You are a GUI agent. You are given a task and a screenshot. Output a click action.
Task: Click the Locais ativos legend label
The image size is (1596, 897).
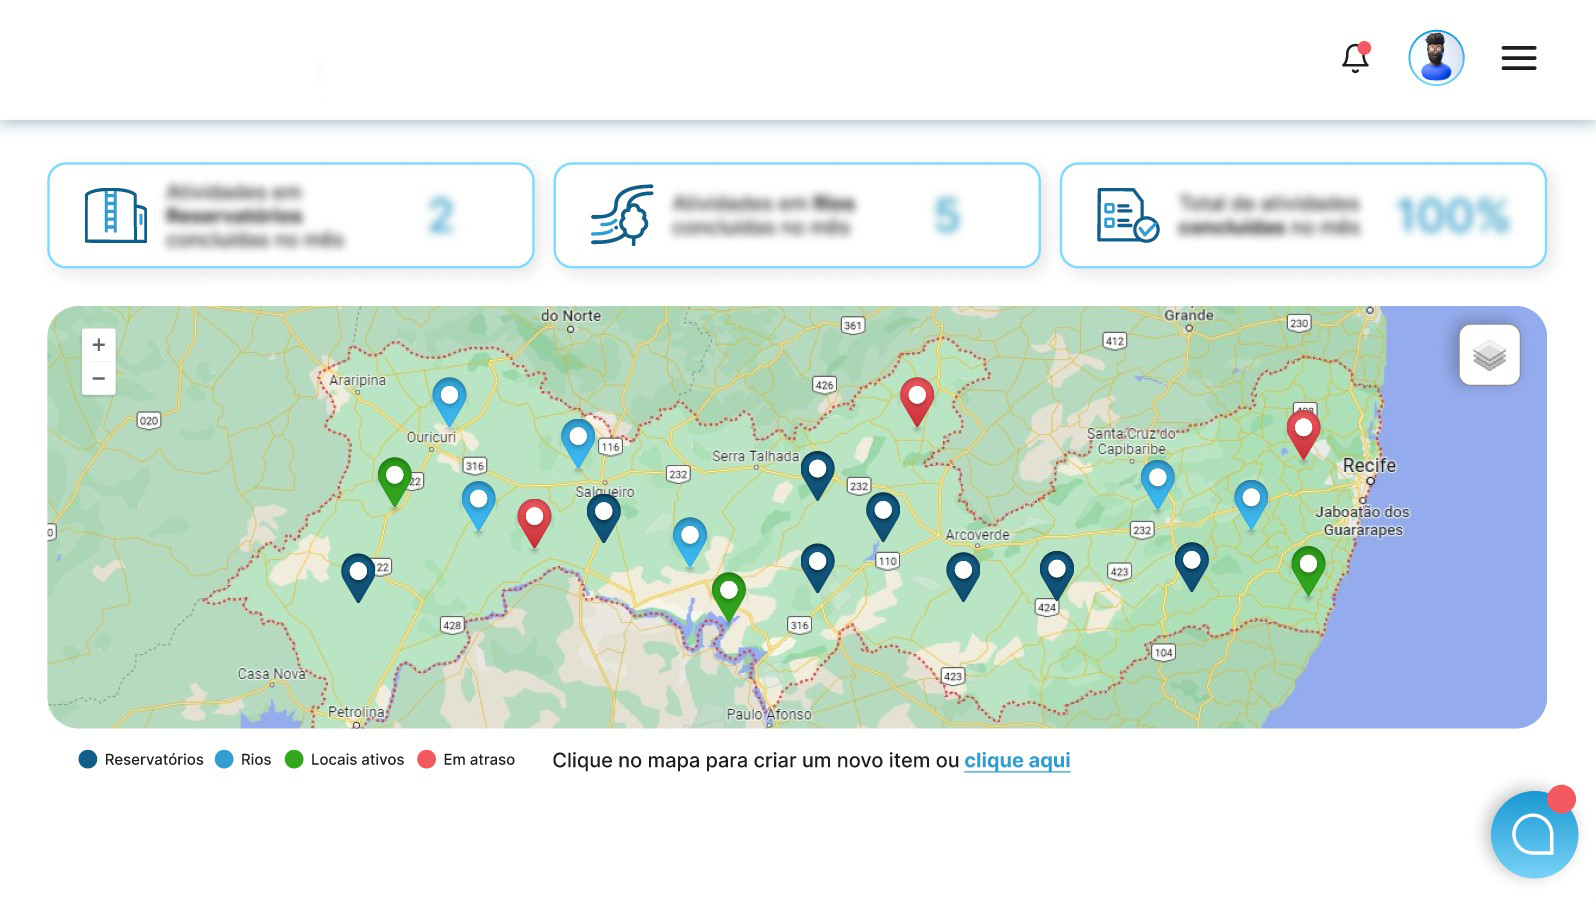(357, 760)
